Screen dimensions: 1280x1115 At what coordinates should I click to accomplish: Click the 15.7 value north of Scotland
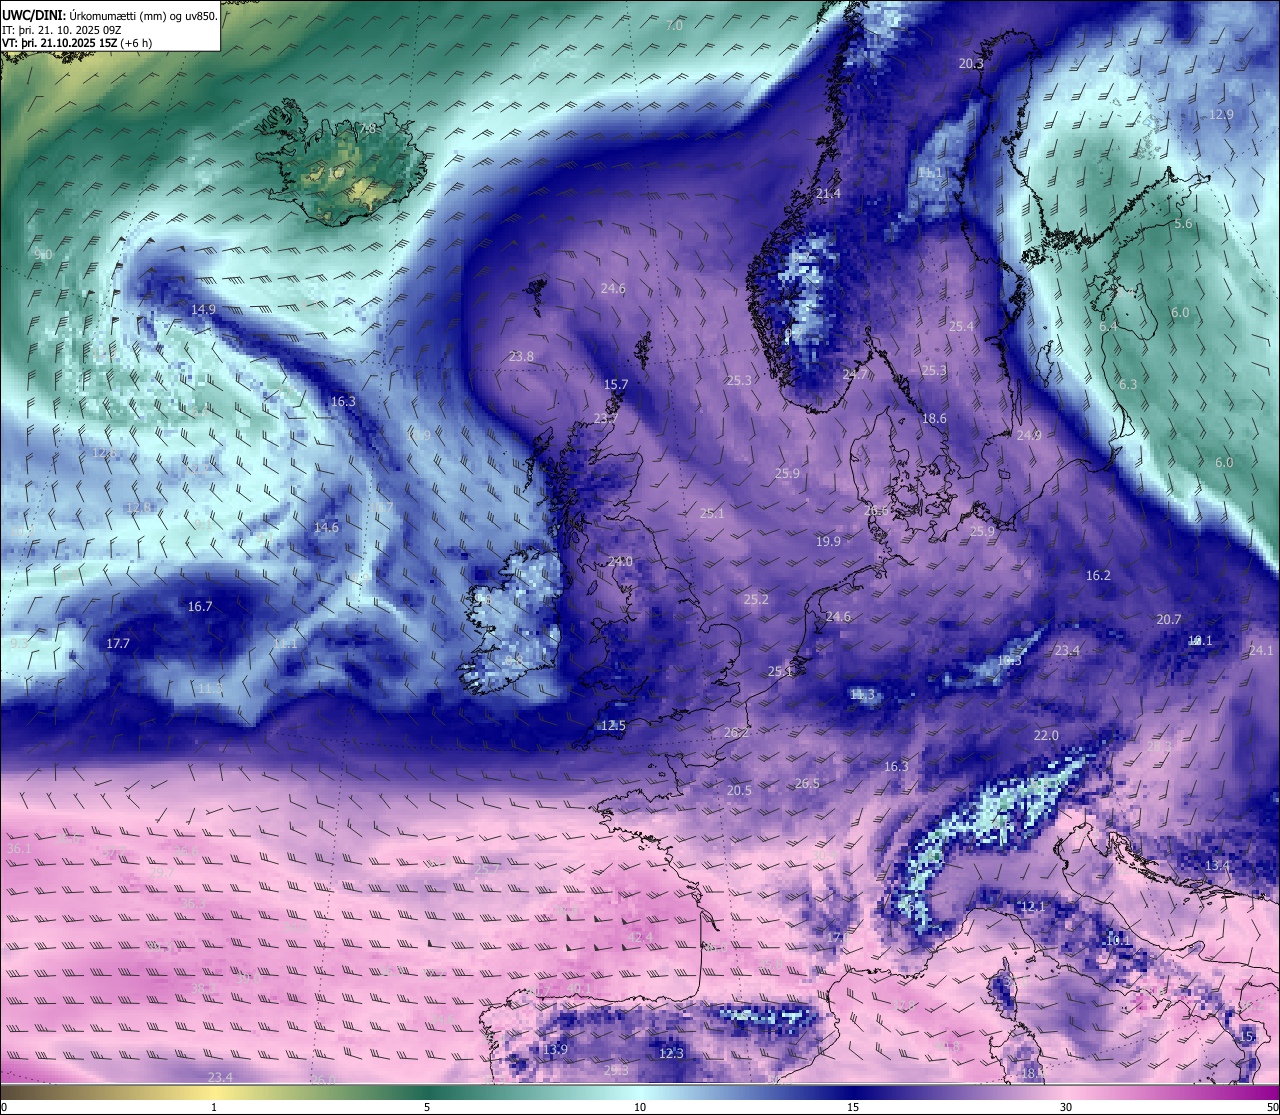616,385
